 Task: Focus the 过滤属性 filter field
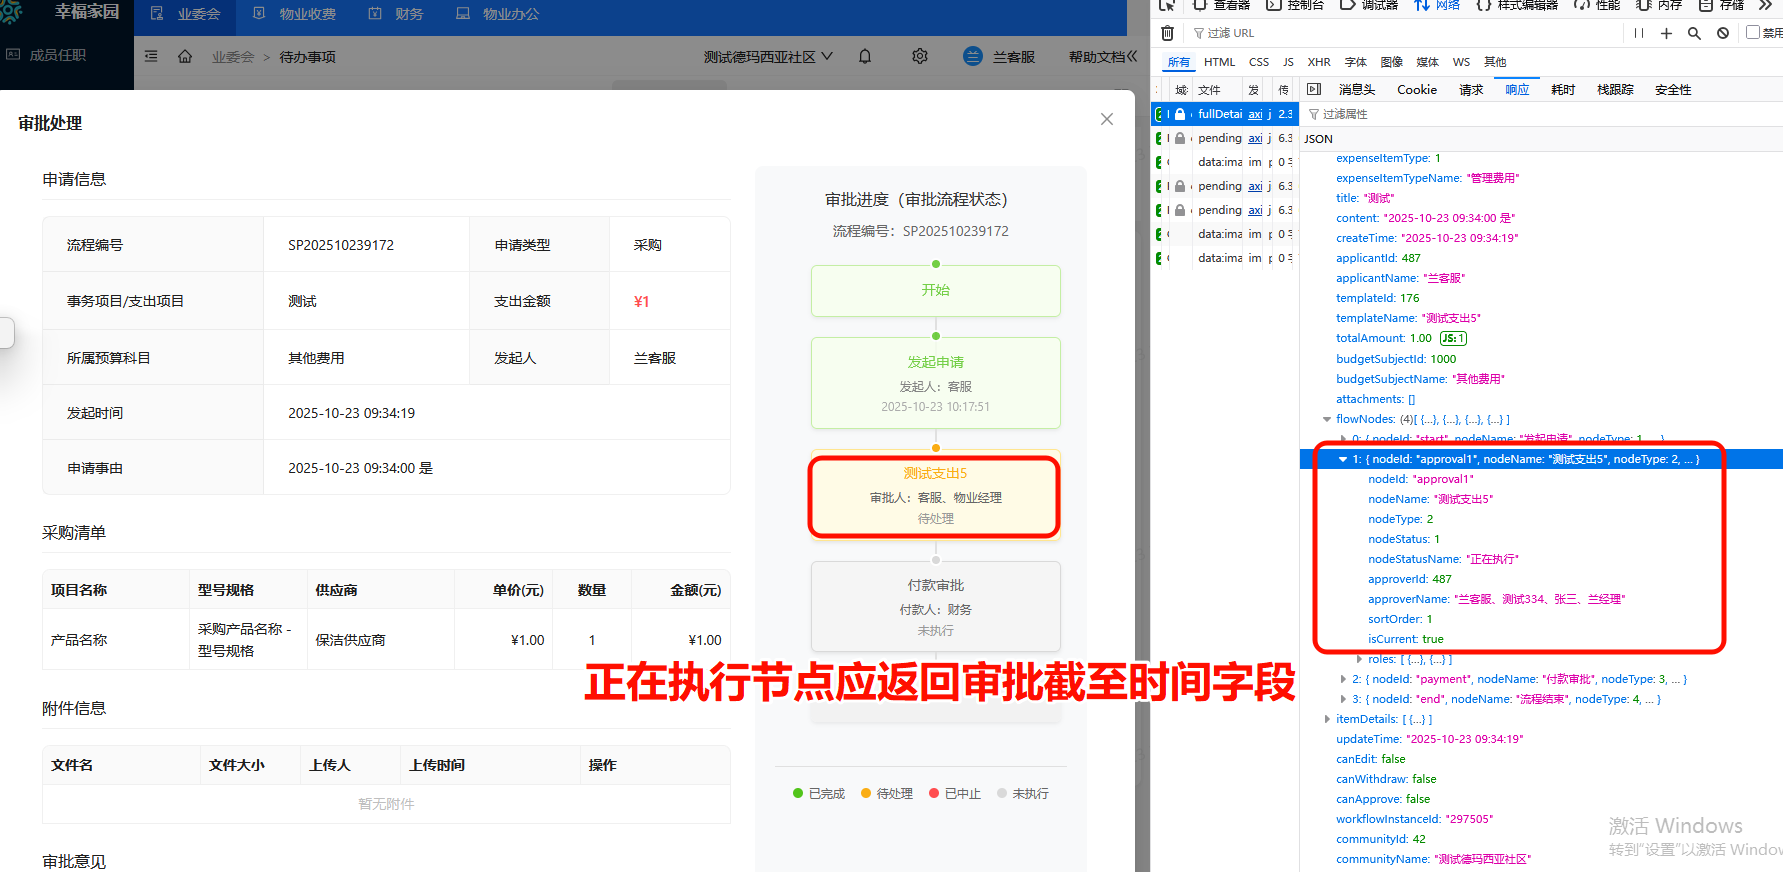click(x=1540, y=114)
